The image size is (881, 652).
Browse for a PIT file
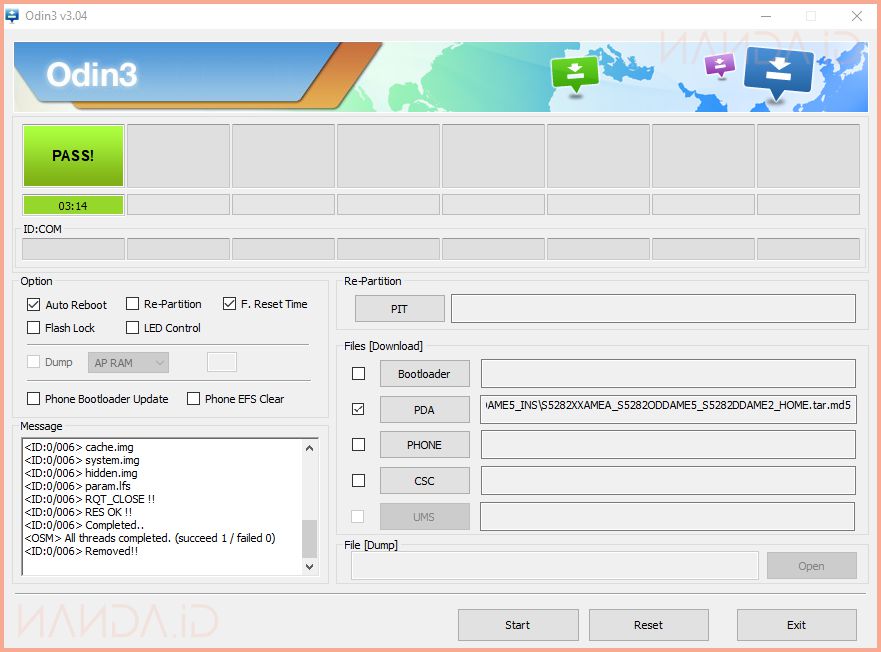(399, 309)
